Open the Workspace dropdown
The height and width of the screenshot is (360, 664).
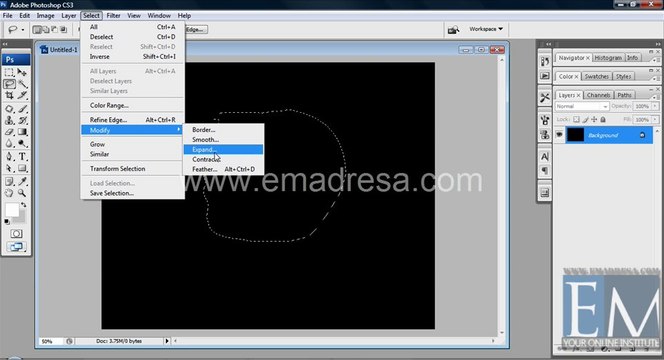[486, 29]
